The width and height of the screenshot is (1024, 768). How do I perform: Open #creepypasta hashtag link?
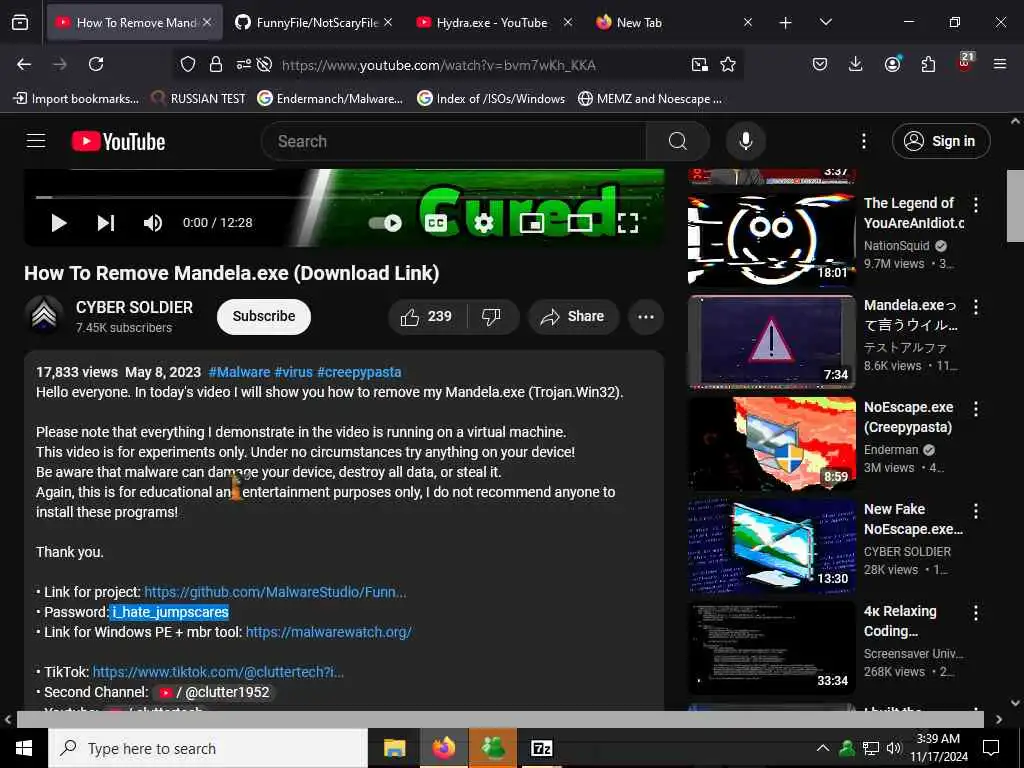click(359, 372)
